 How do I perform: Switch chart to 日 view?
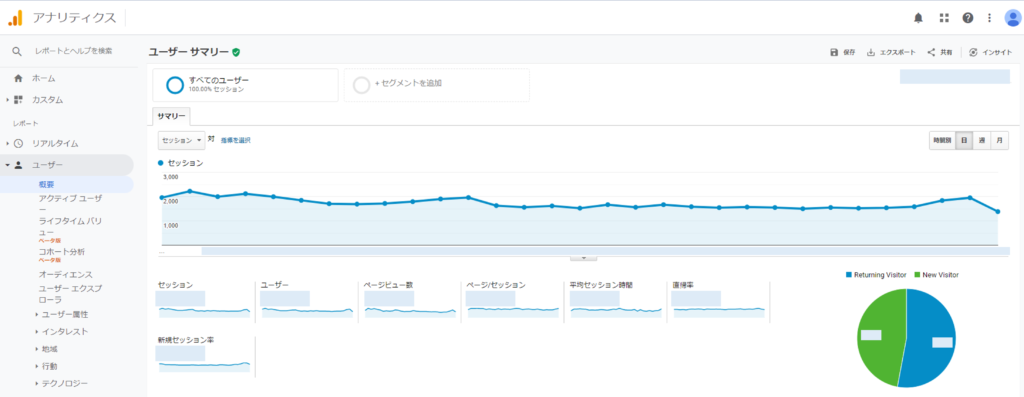(x=964, y=140)
